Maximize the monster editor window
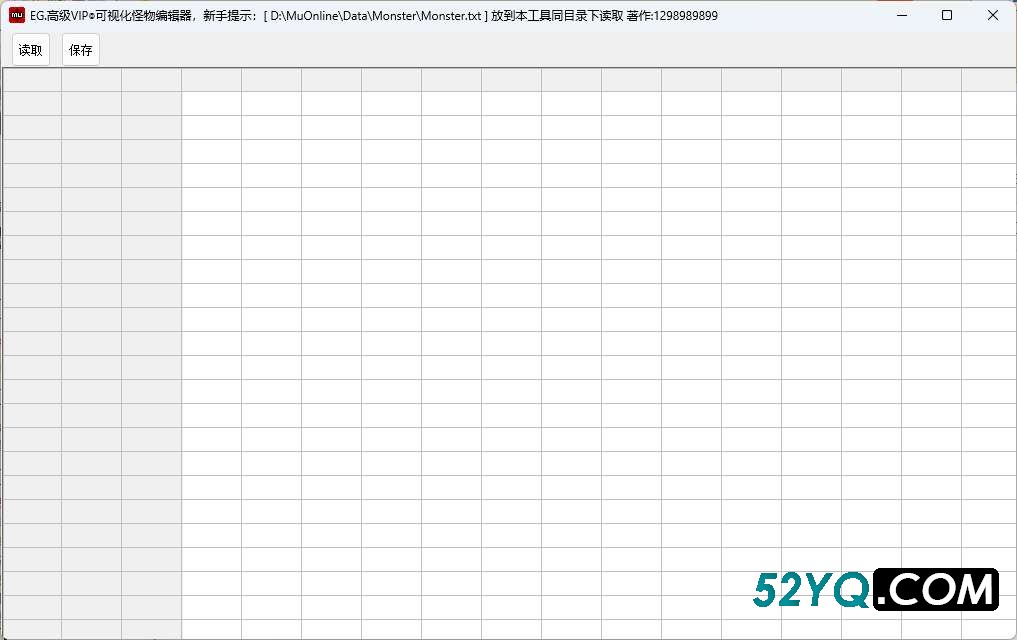Viewport: 1017px width, 640px height. (947, 15)
